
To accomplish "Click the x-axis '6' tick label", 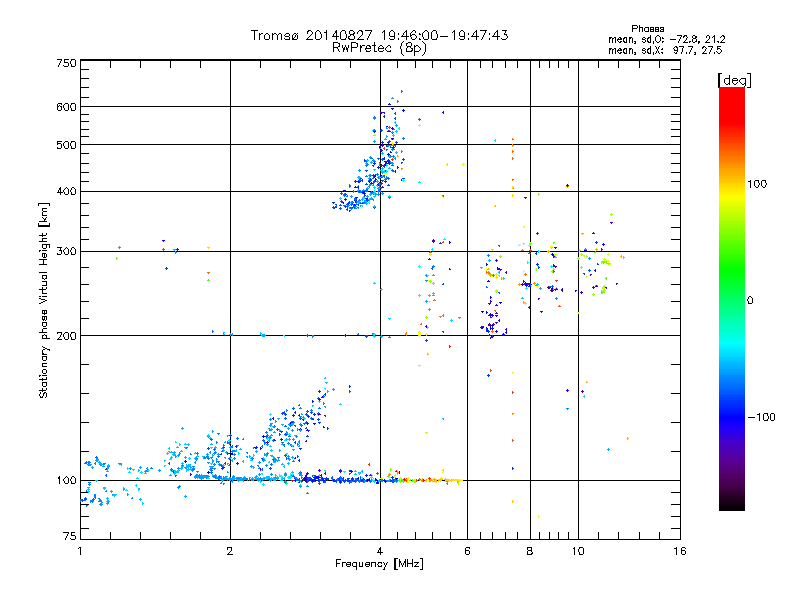I will click(467, 551).
